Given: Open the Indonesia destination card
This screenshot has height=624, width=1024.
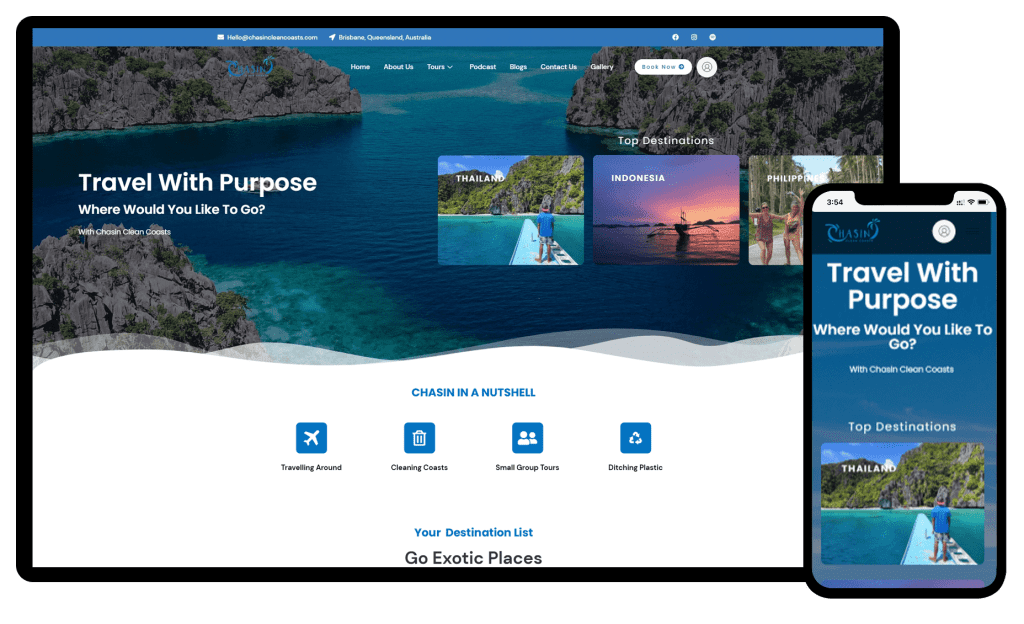Looking at the screenshot, I should 666,210.
